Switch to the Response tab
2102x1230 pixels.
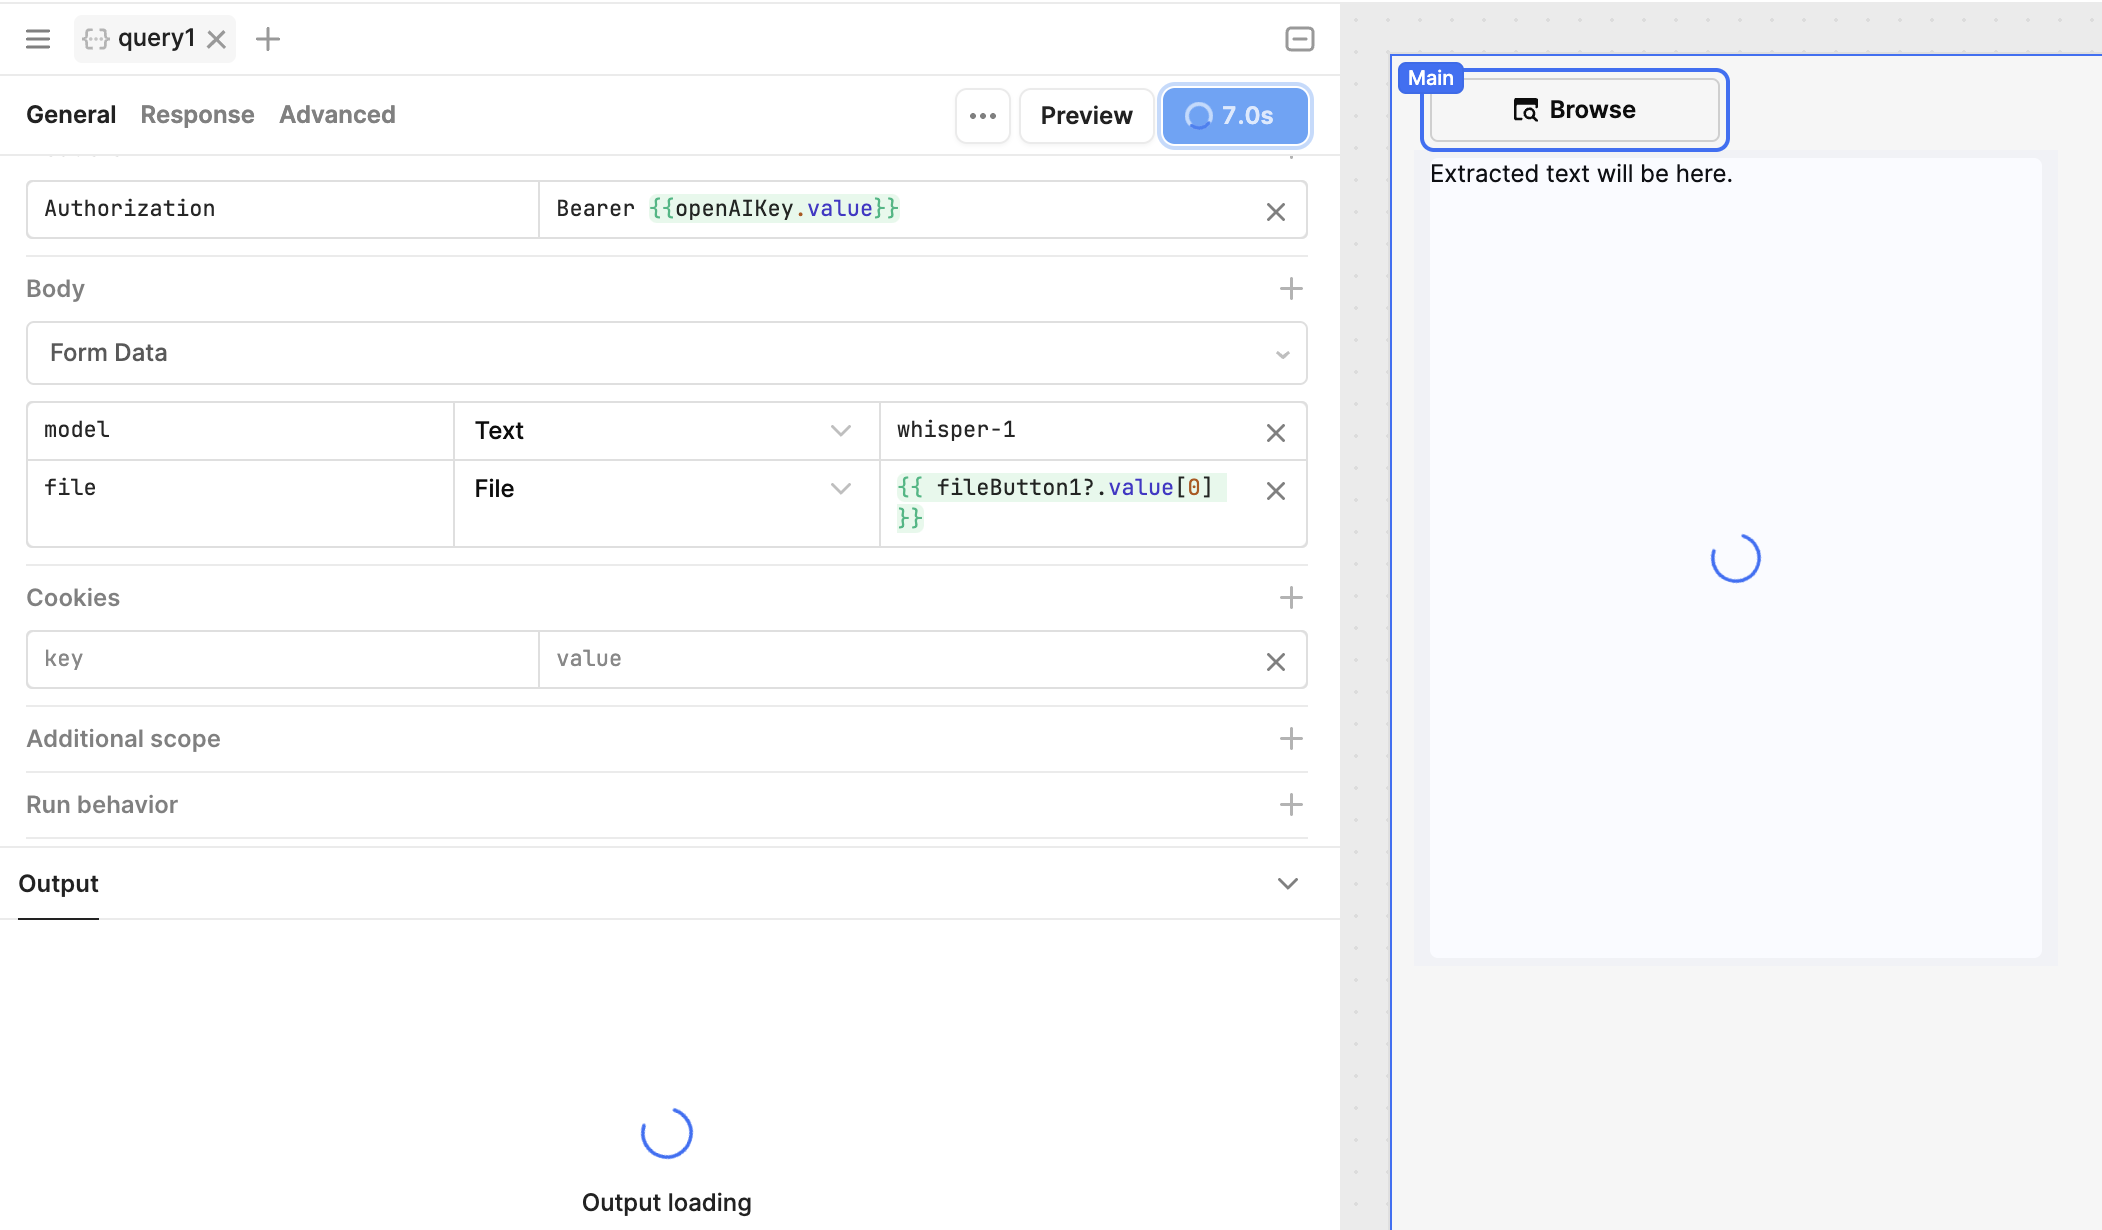pos(197,115)
